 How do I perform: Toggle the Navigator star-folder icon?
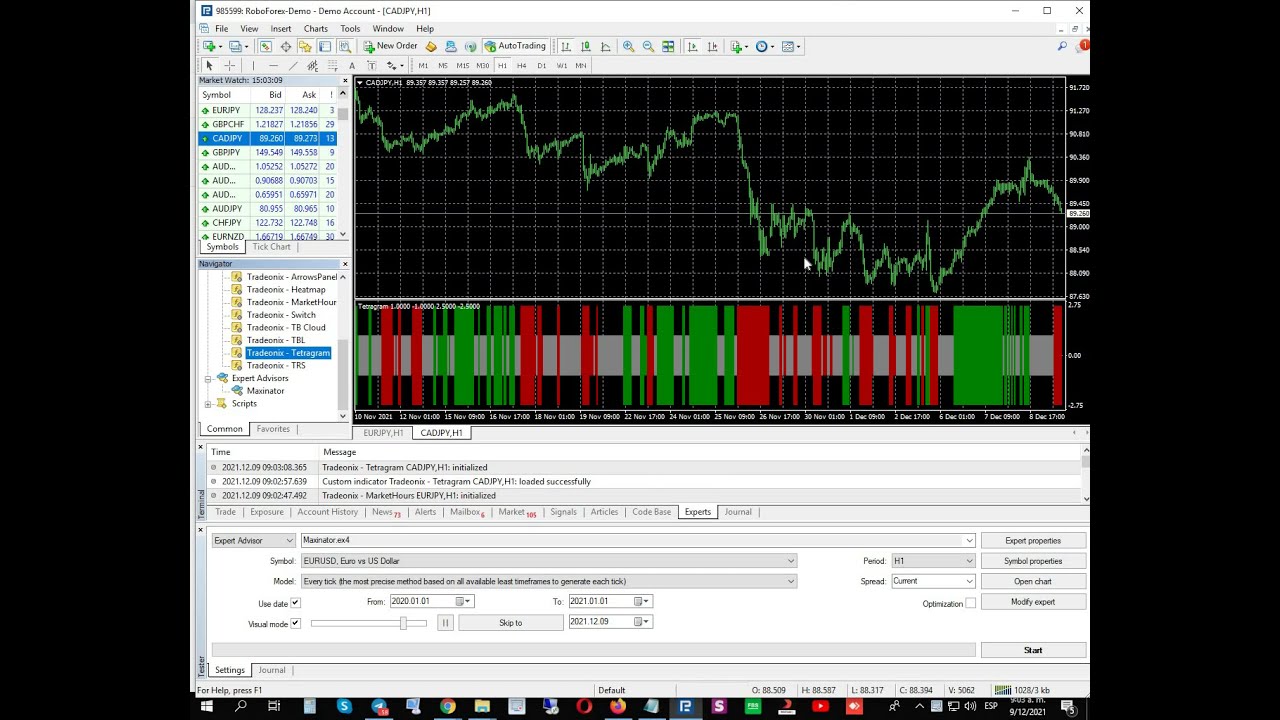pyautogui.click(x=305, y=46)
